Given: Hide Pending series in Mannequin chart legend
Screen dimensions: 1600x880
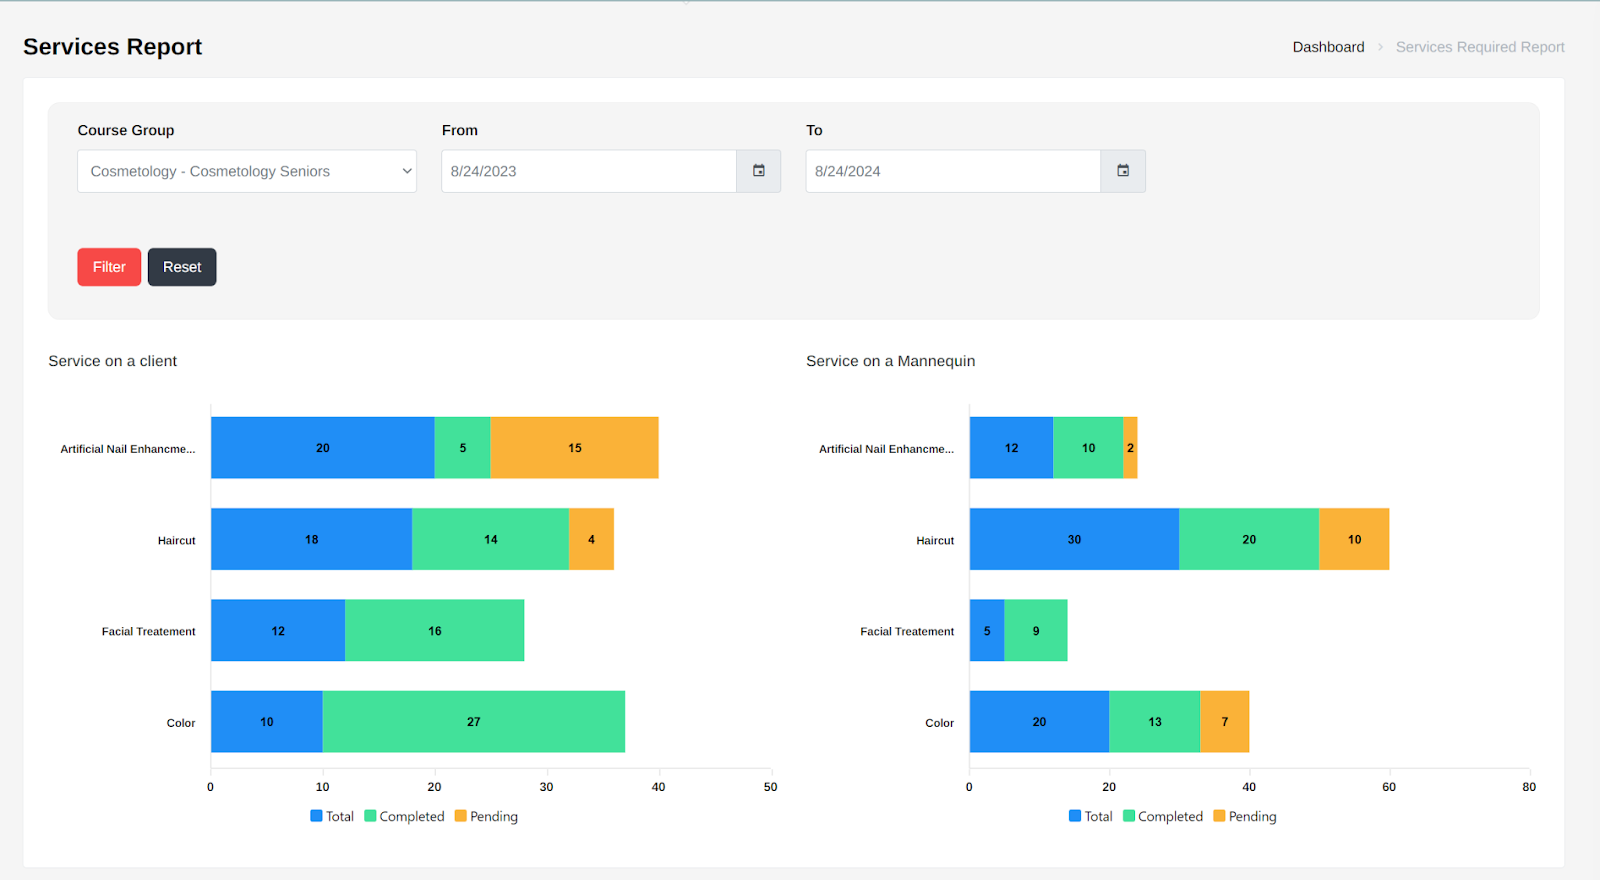Looking at the screenshot, I should click(1245, 816).
